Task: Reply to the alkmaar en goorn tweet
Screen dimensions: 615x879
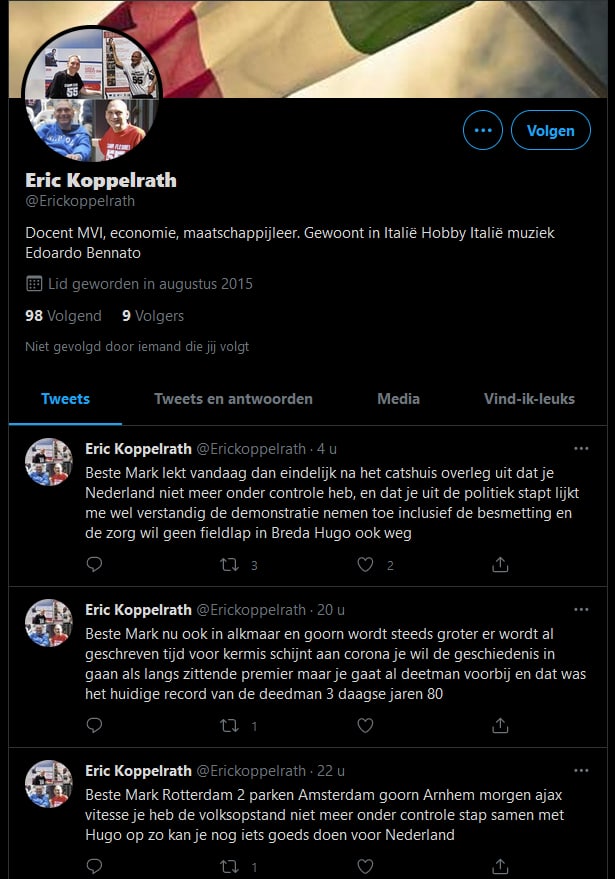Action: point(95,726)
